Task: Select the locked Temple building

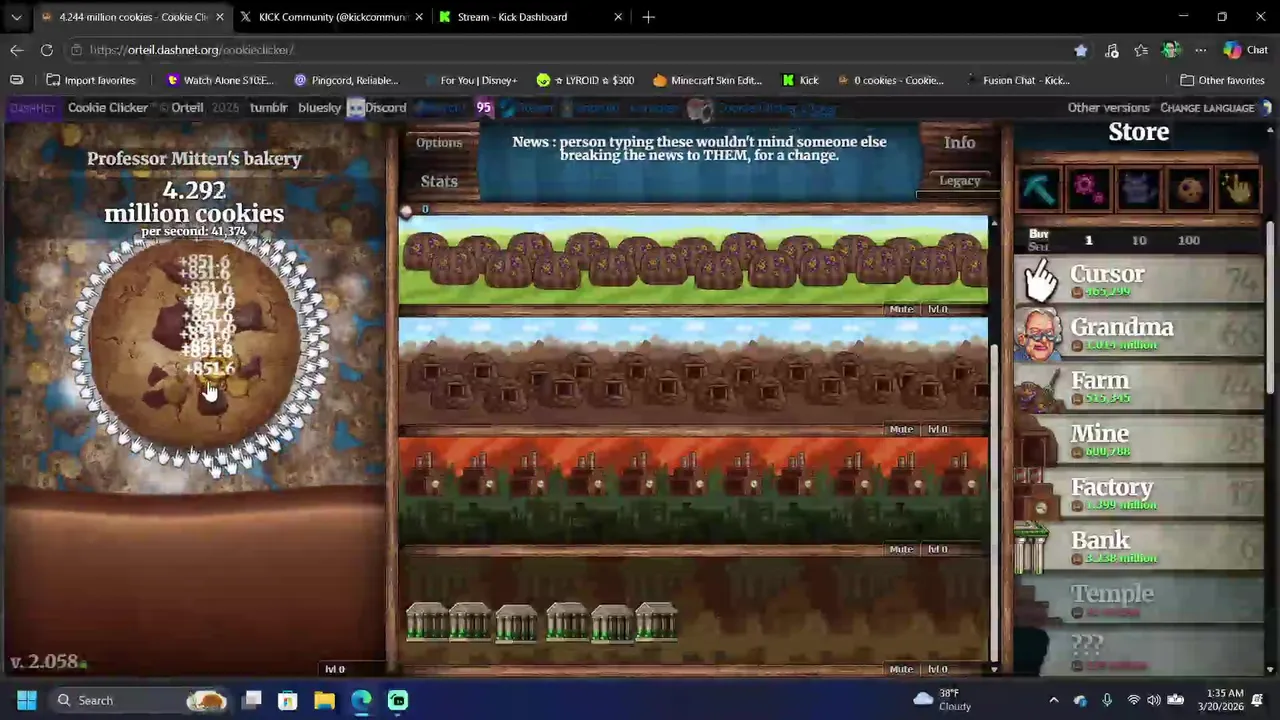Action: [1139, 600]
